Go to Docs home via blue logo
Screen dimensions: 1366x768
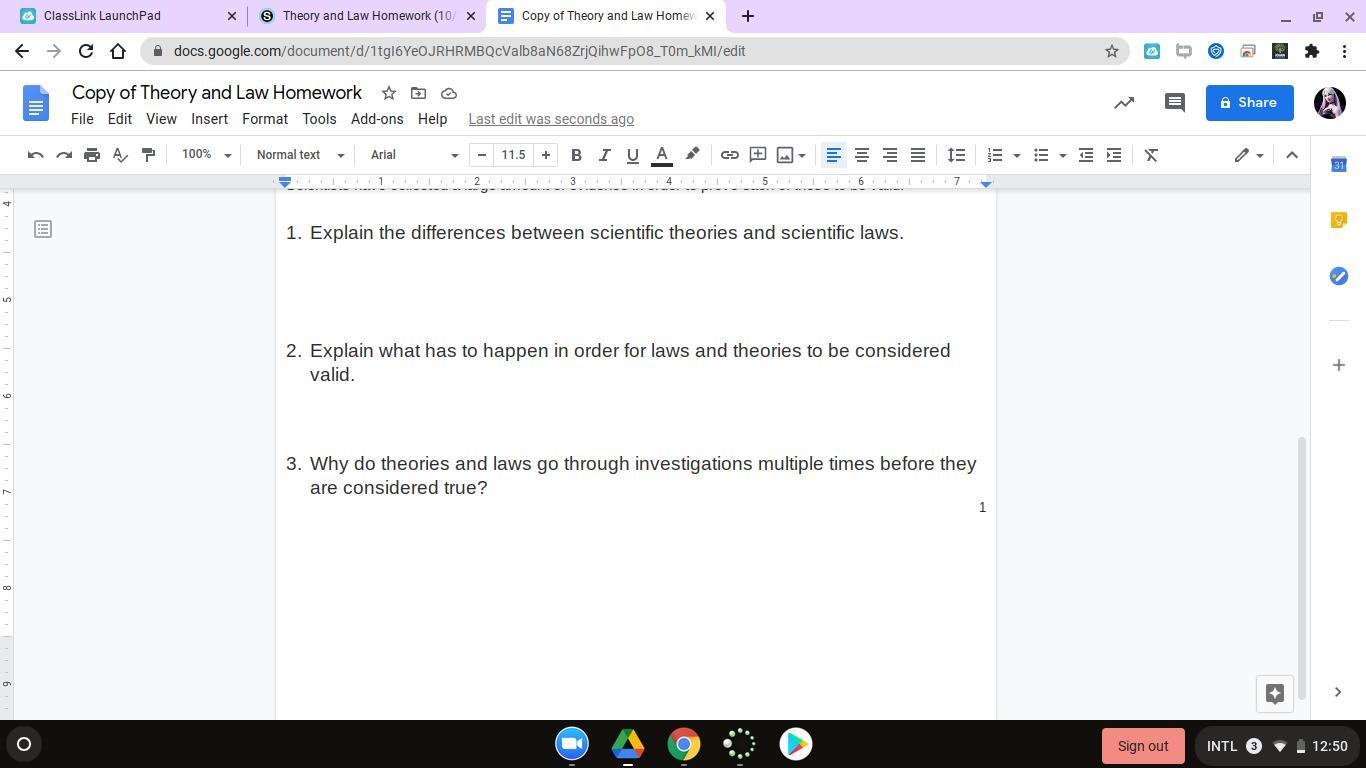click(x=36, y=103)
